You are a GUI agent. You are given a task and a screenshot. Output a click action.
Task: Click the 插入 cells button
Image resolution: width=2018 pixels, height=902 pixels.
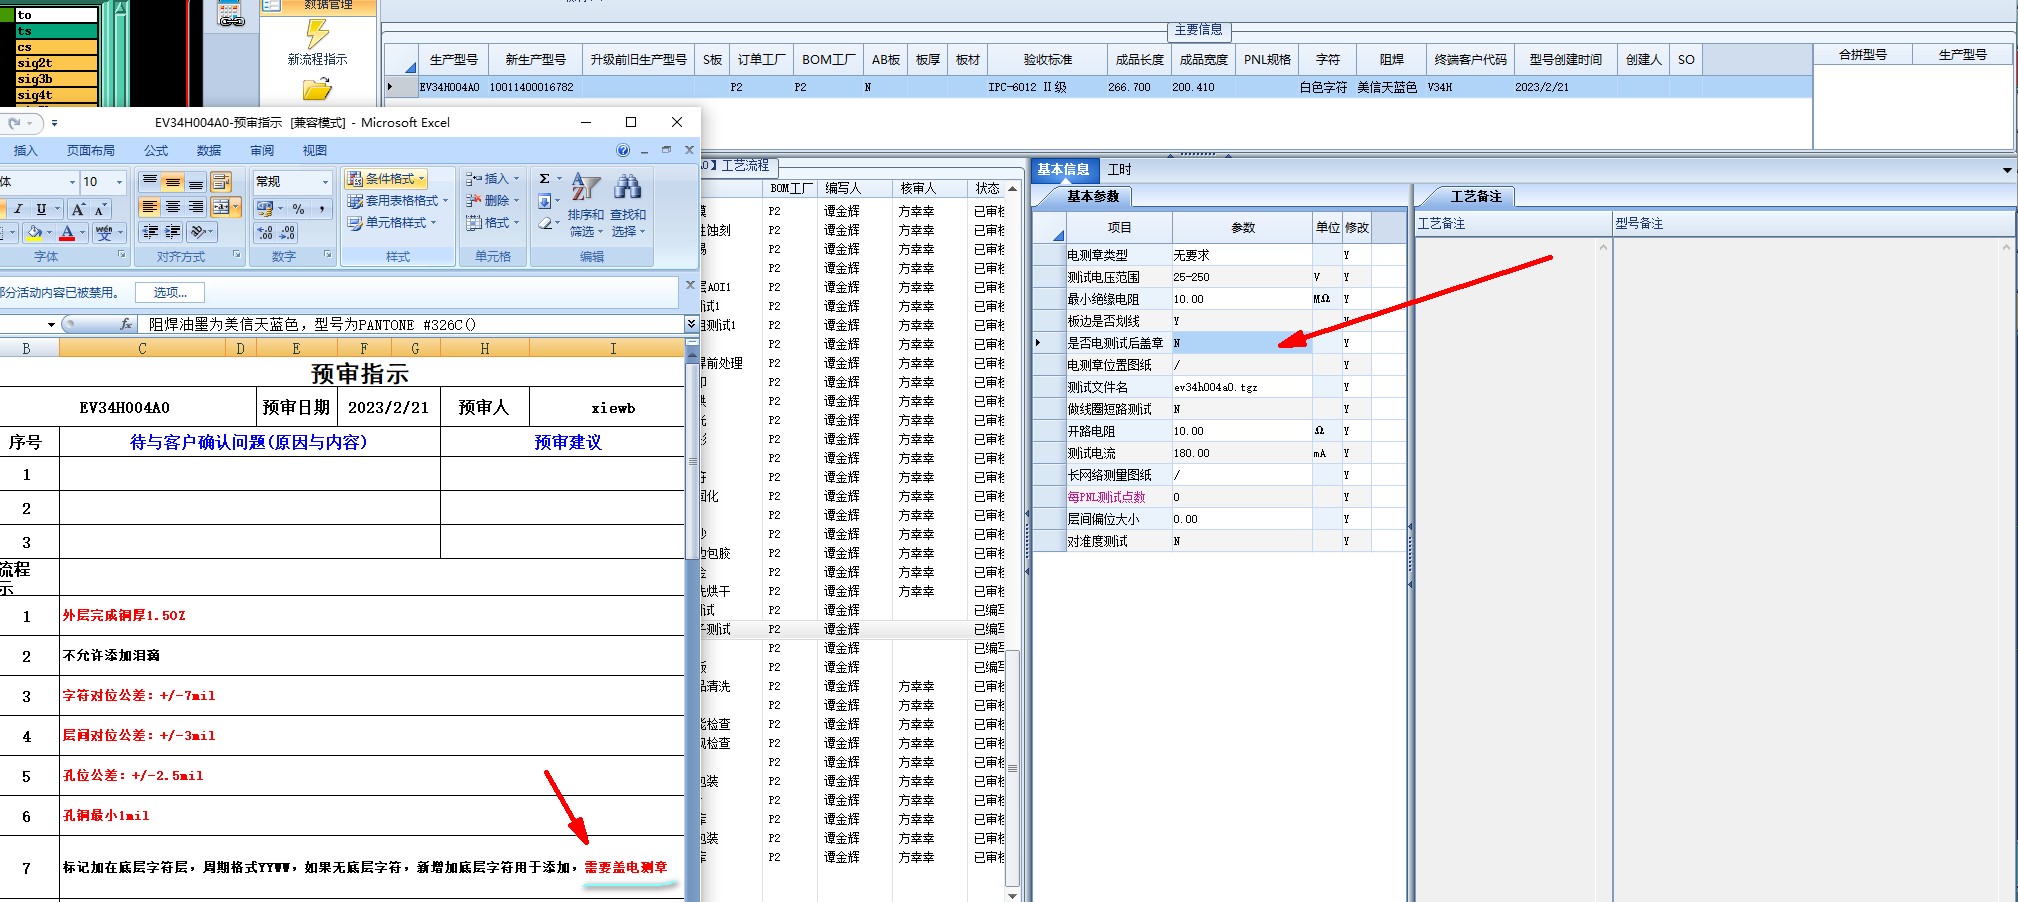click(492, 179)
